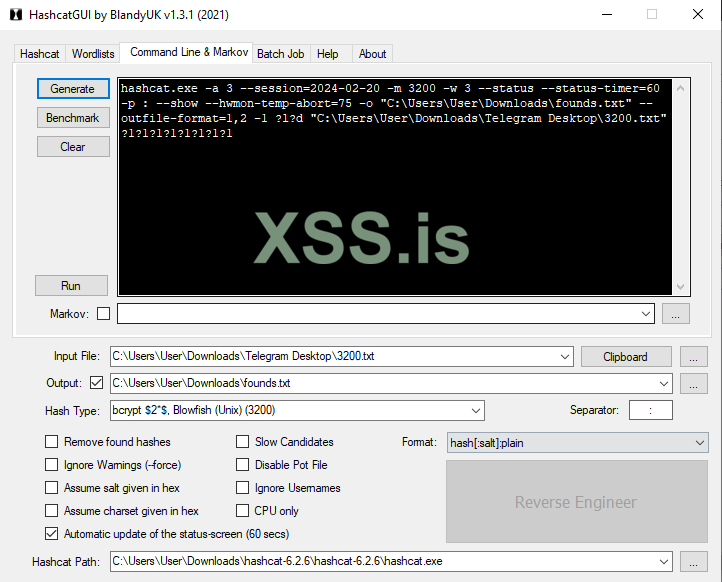
Task: Toggle the Output file checkbox
Action: [x=96, y=383]
